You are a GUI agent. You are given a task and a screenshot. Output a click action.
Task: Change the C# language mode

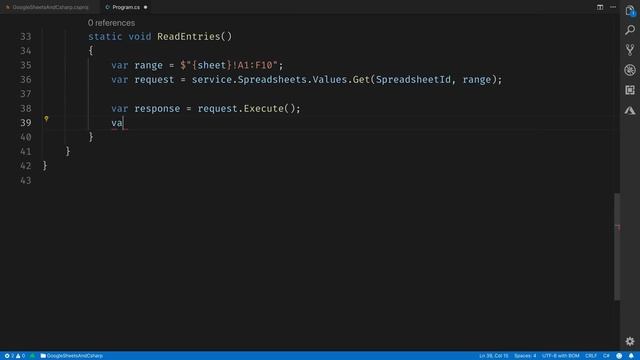(x=606, y=356)
